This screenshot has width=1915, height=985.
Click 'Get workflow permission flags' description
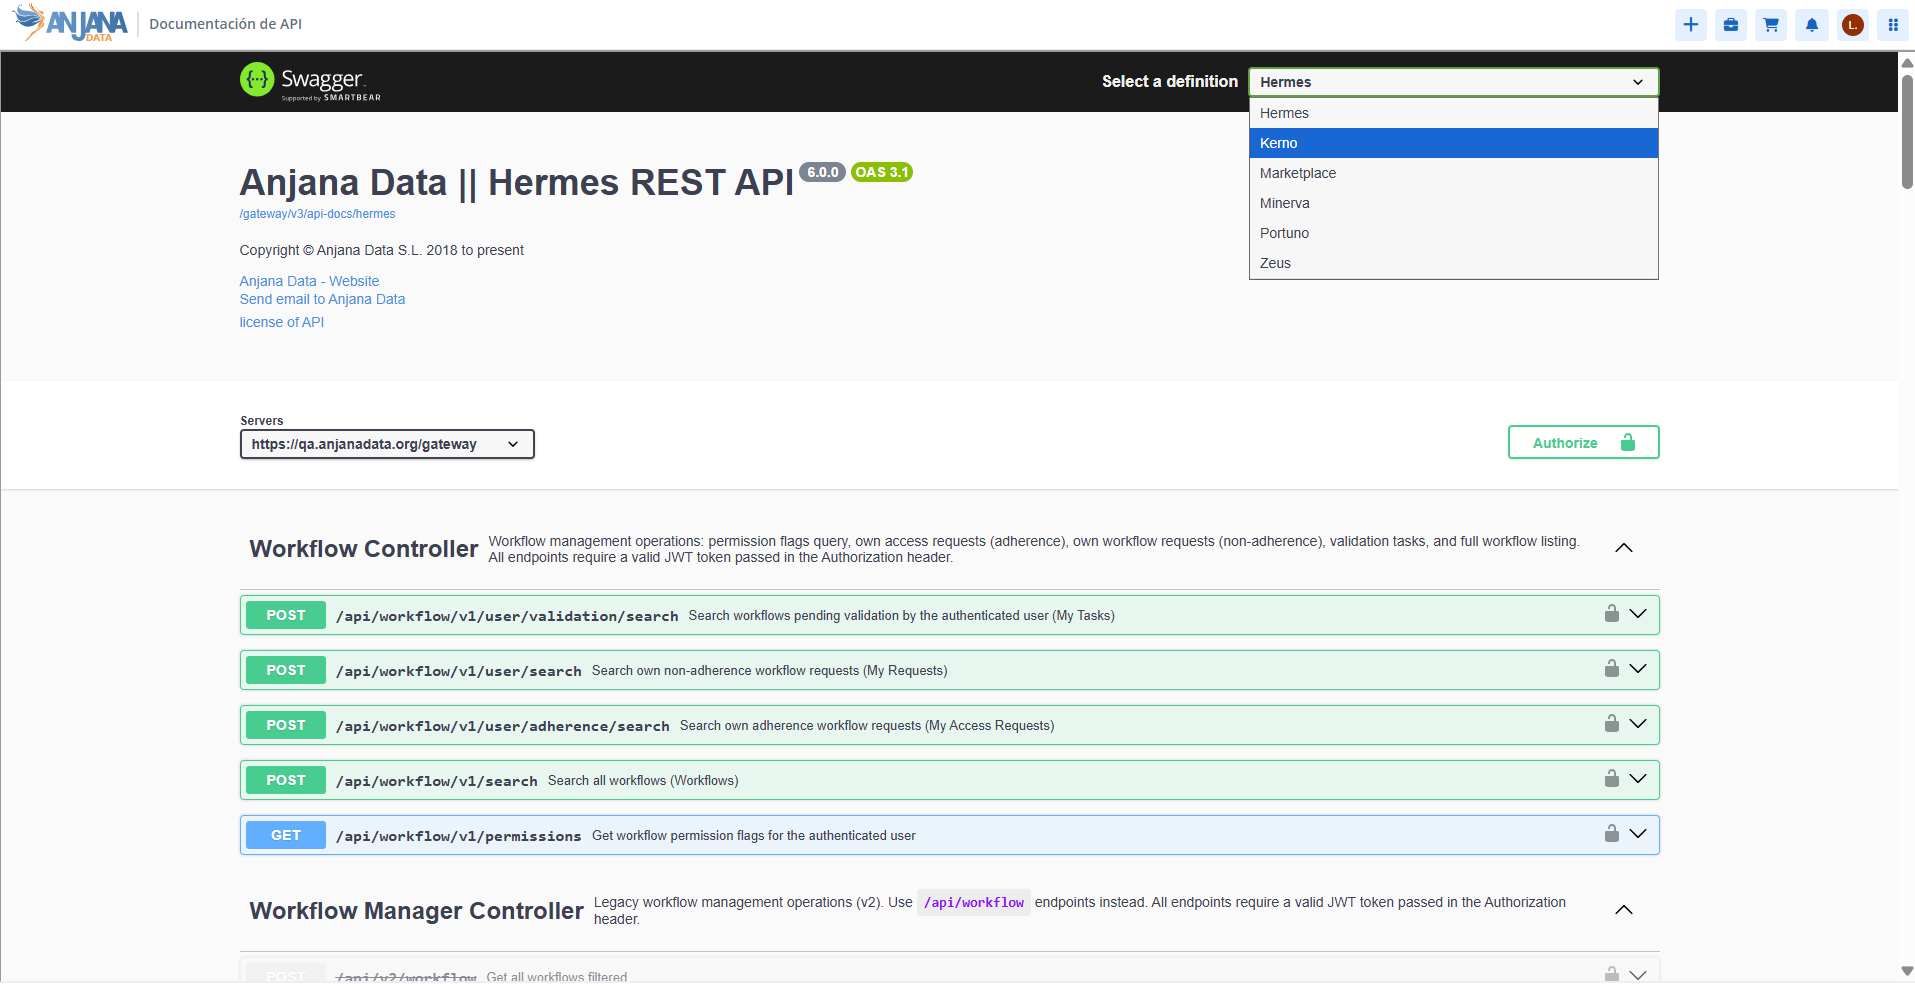[x=754, y=836]
